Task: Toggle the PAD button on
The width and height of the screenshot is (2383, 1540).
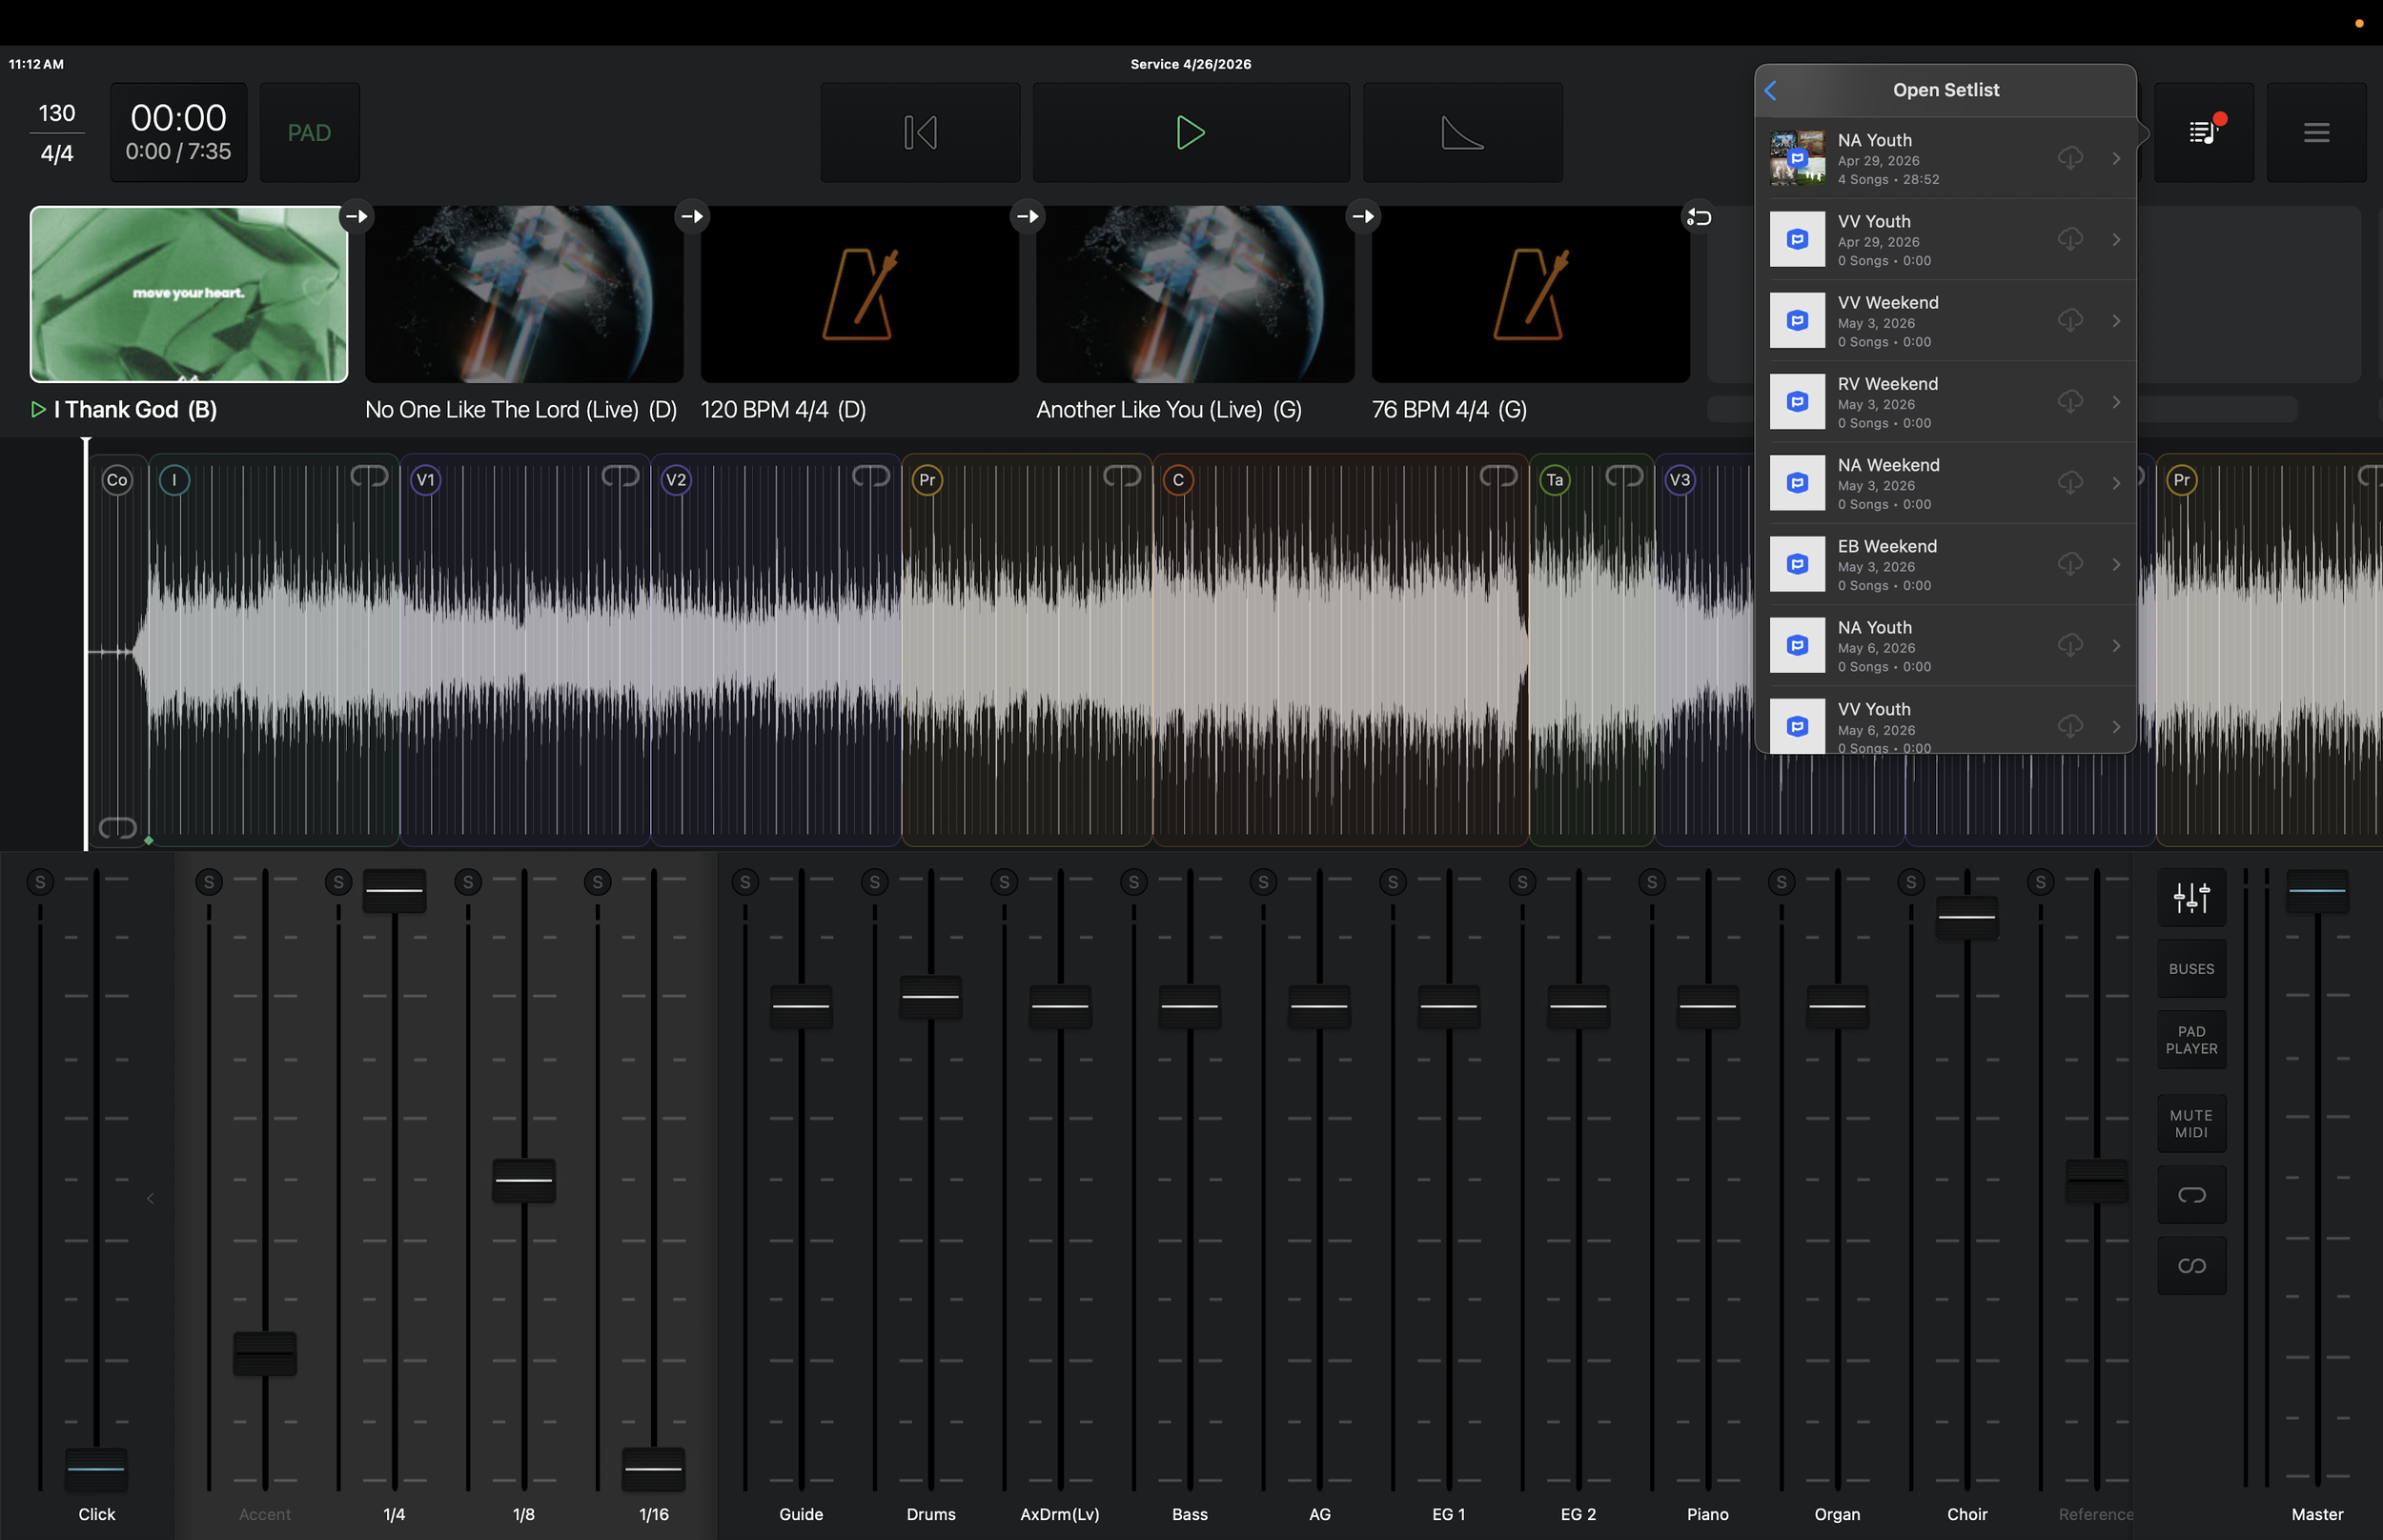Action: pyautogui.click(x=309, y=133)
